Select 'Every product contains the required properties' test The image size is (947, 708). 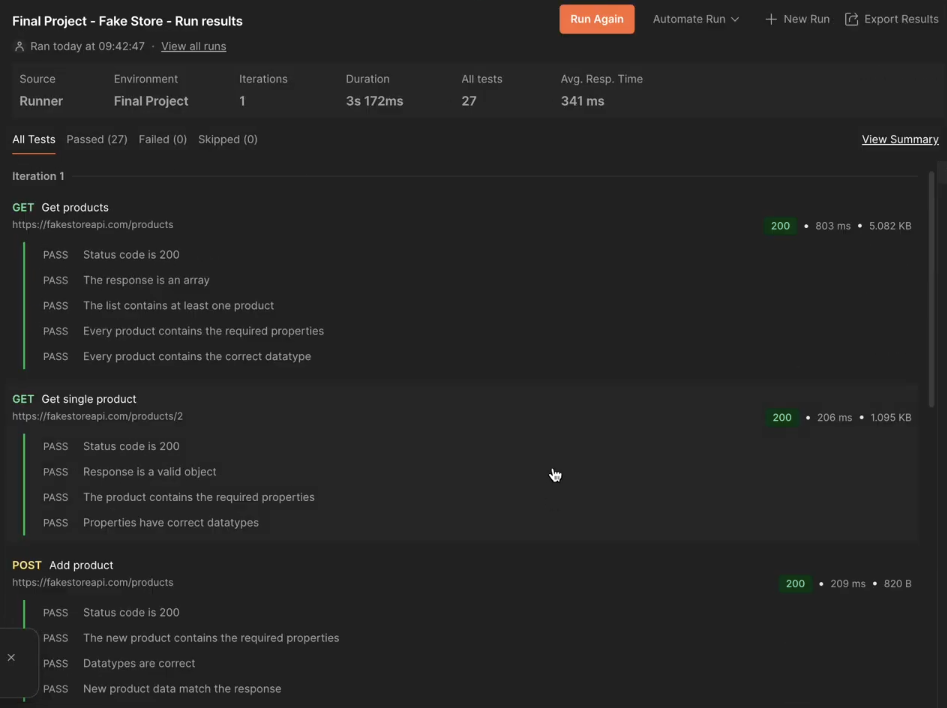tap(204, 331)
